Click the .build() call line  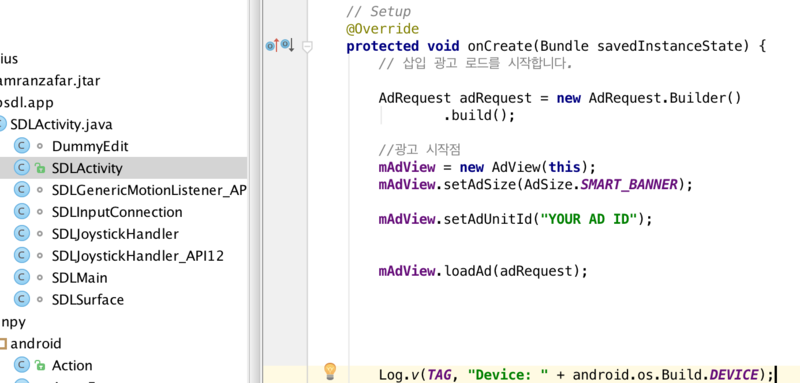click(479, 115)
